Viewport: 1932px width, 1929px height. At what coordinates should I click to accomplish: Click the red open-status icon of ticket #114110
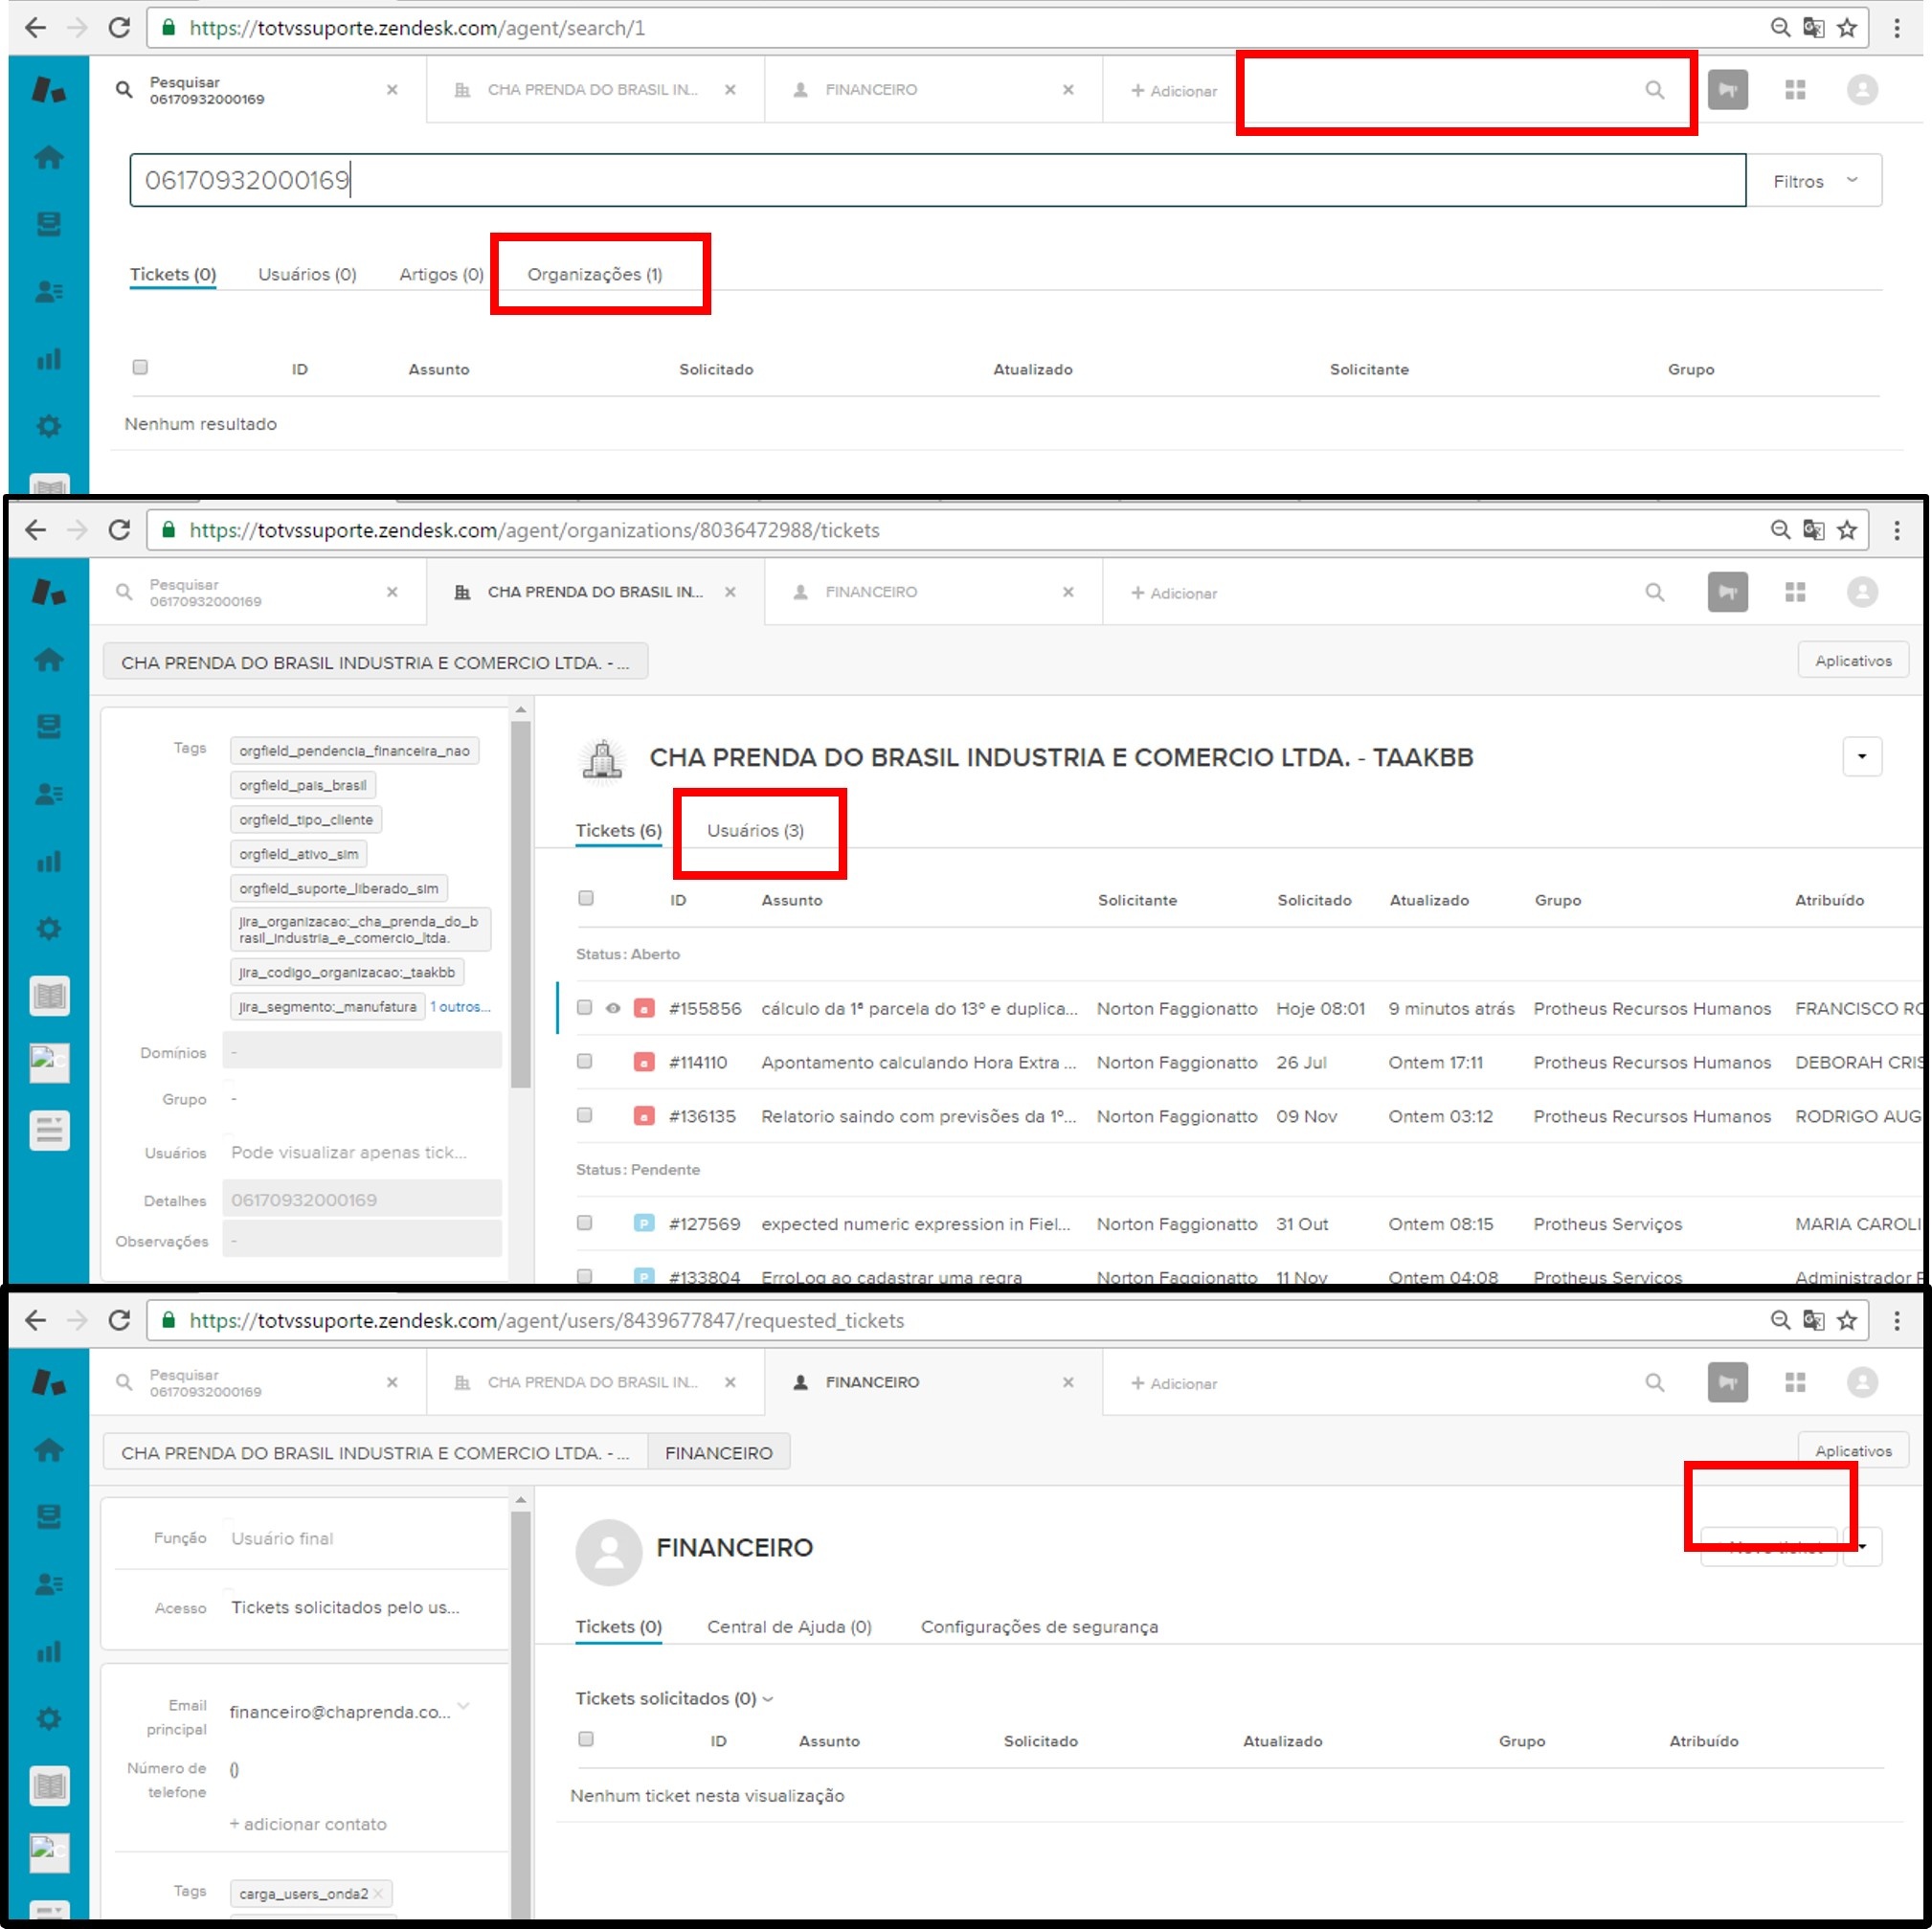(x=644, y=1062)
